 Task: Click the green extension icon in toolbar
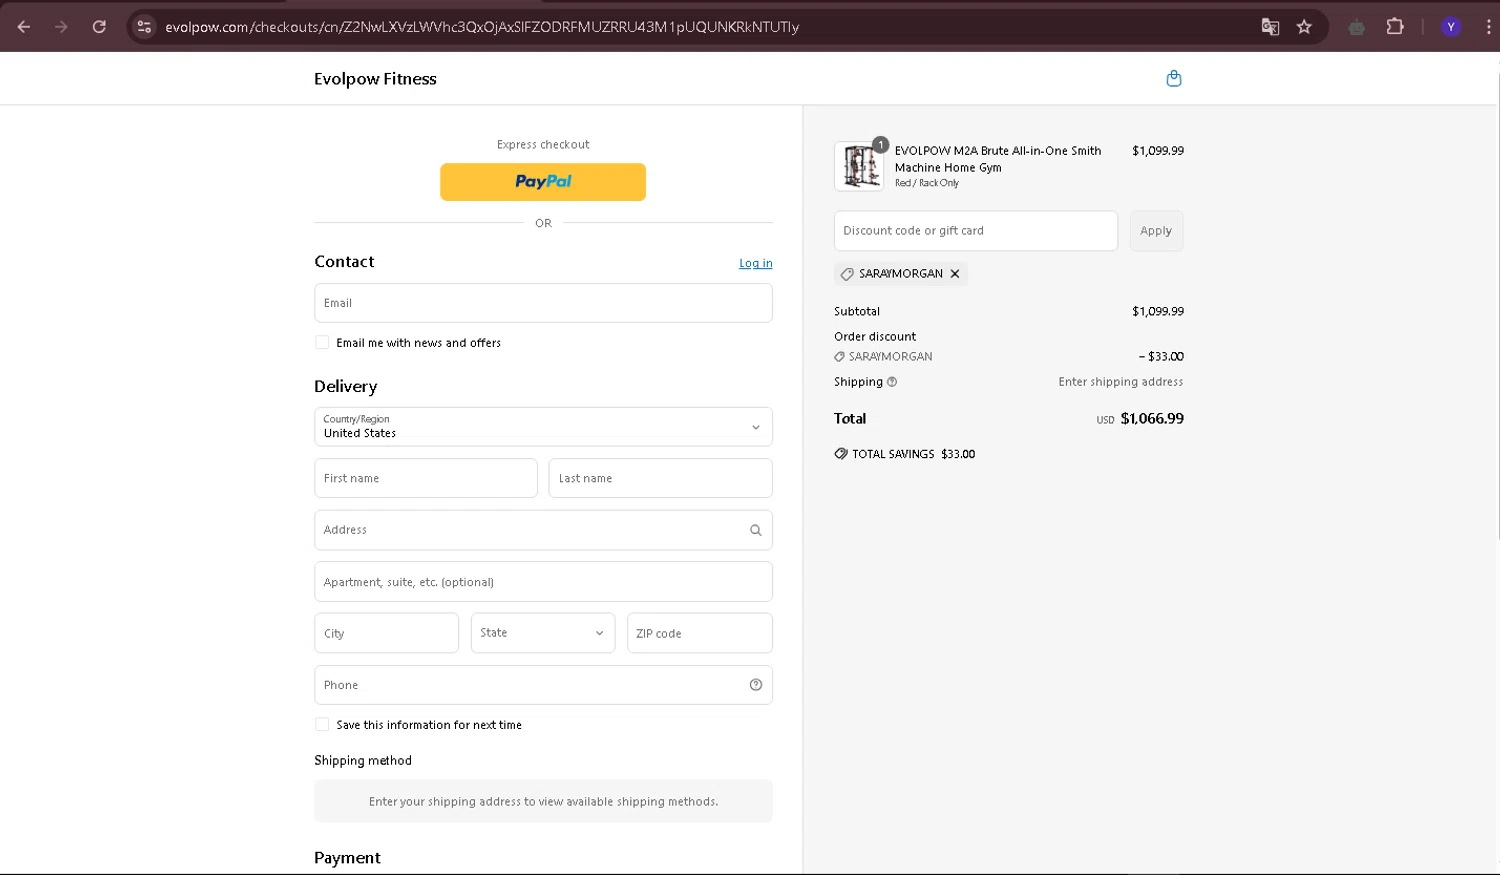1356,27
